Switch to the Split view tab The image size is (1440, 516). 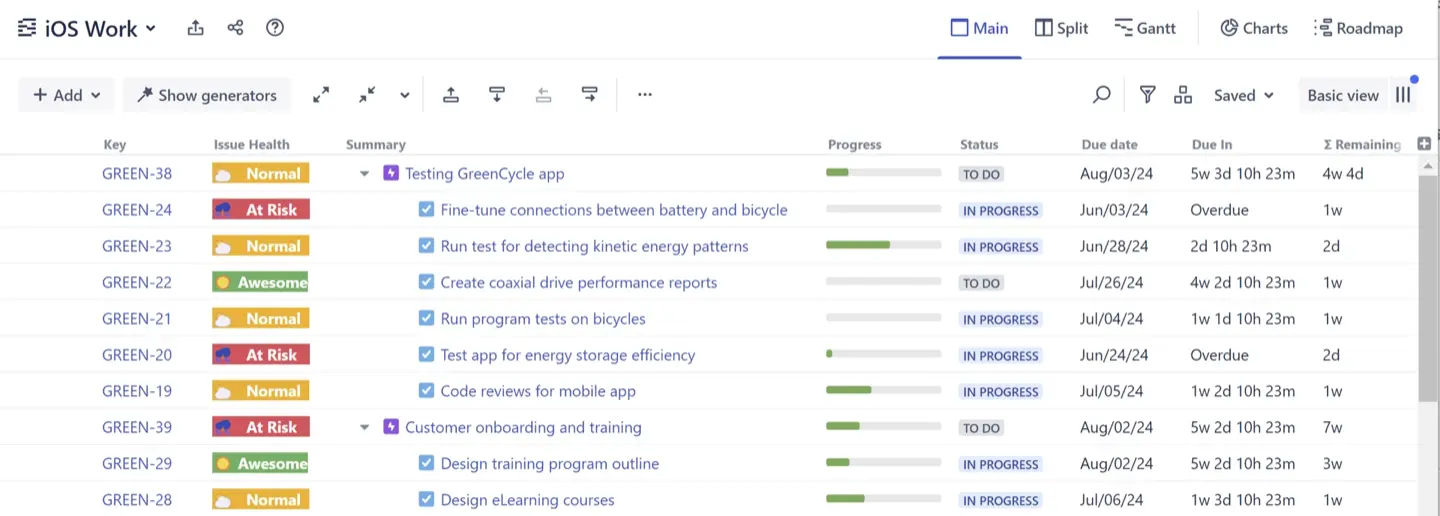click(1061, 28)
